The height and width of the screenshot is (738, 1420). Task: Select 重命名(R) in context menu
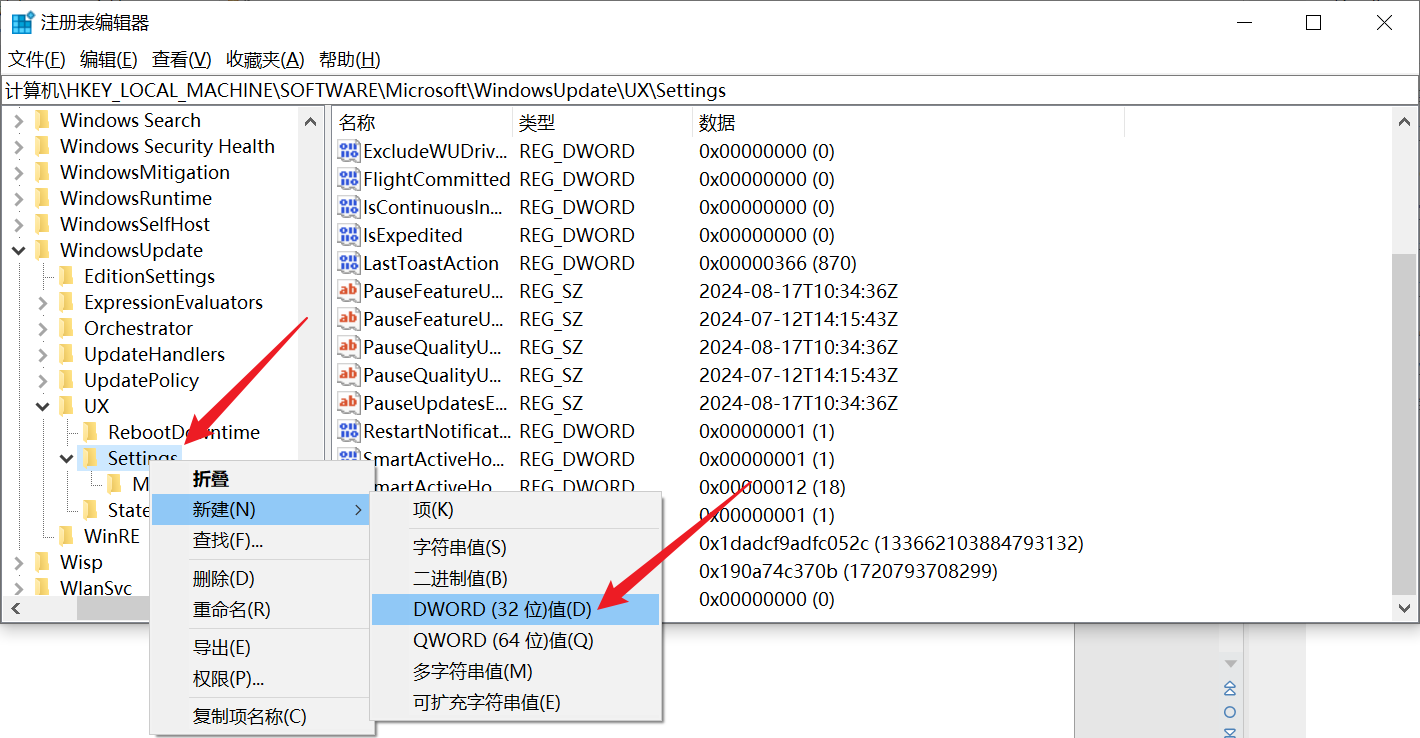[x=261, y=609]
